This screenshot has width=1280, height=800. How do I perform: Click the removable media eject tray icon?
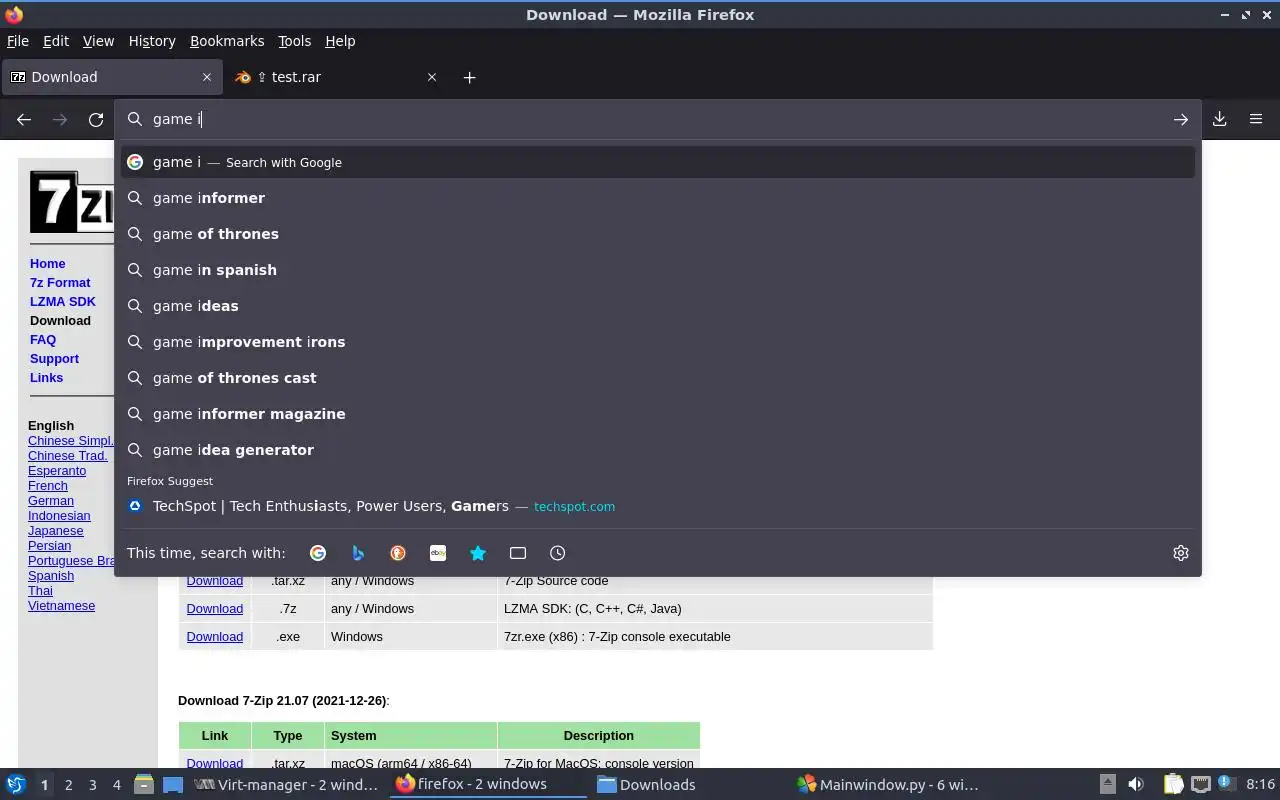1108,785
